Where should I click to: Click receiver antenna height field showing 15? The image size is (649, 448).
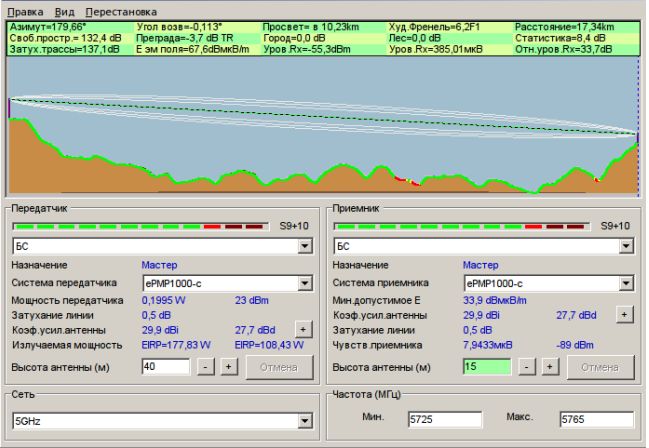(487, 367)
